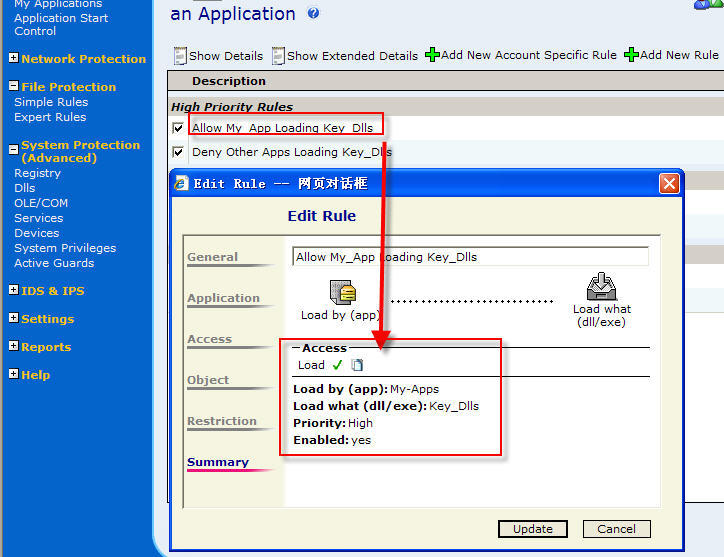Expand the Help section
The height and width of the screenshot is (557, 724).
coord(14,374)
